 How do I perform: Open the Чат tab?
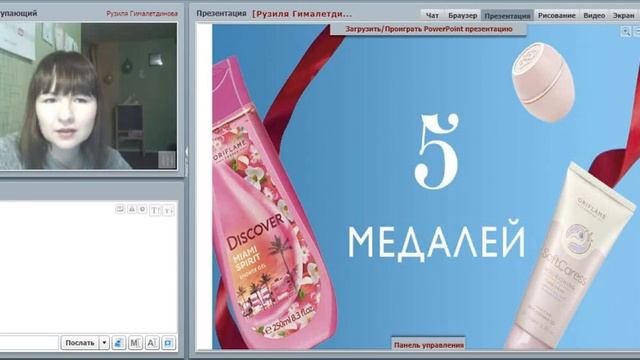click(x=432, y=16)
